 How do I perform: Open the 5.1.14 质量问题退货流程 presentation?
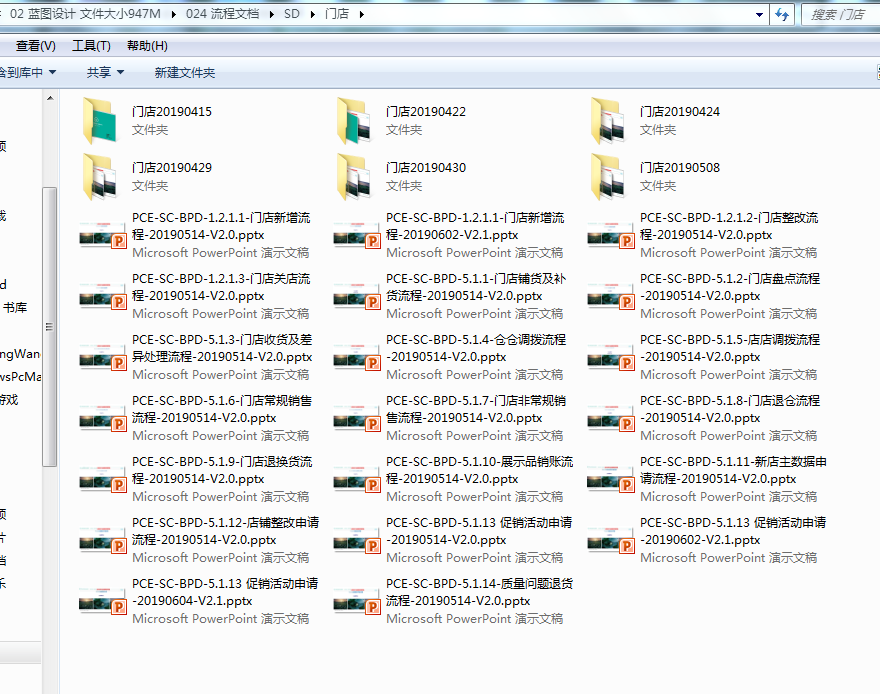476,592
